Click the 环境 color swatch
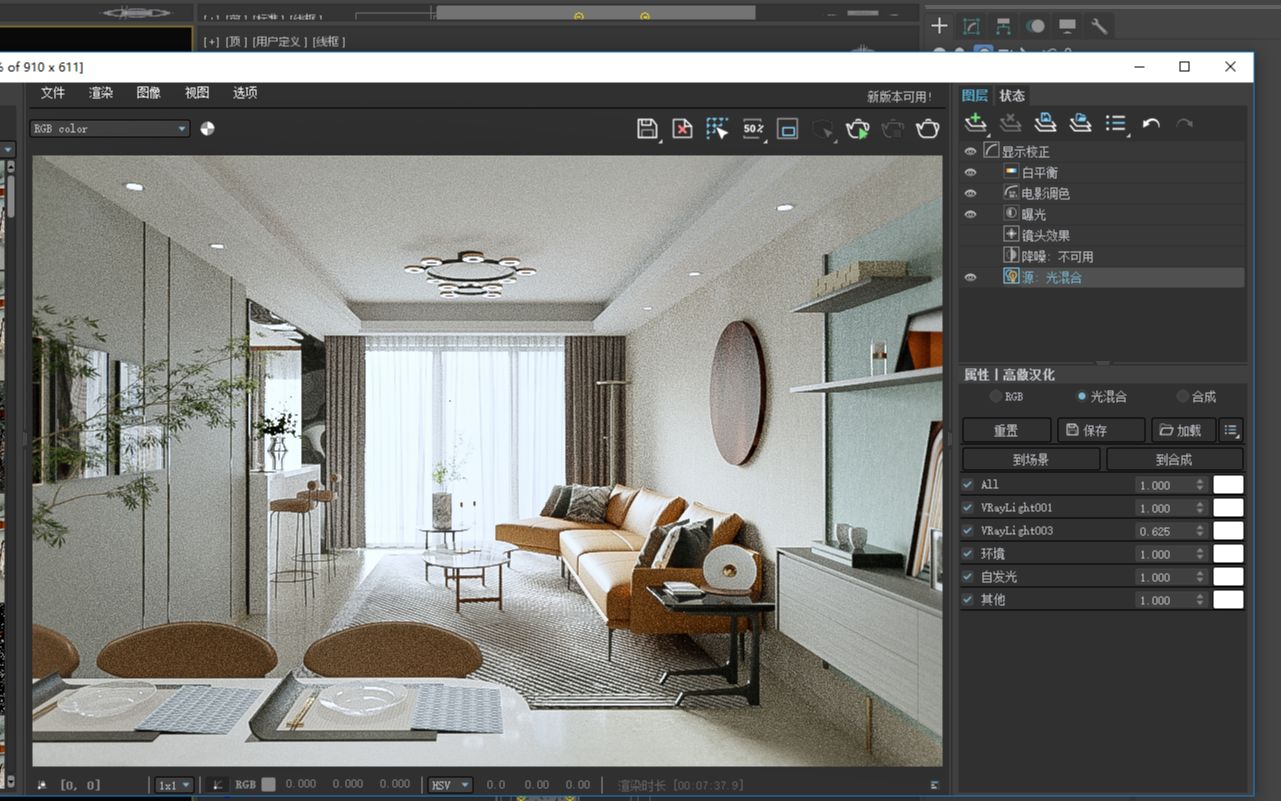The height and width of the screenshot is (801, 1281). pos(1227,553)
